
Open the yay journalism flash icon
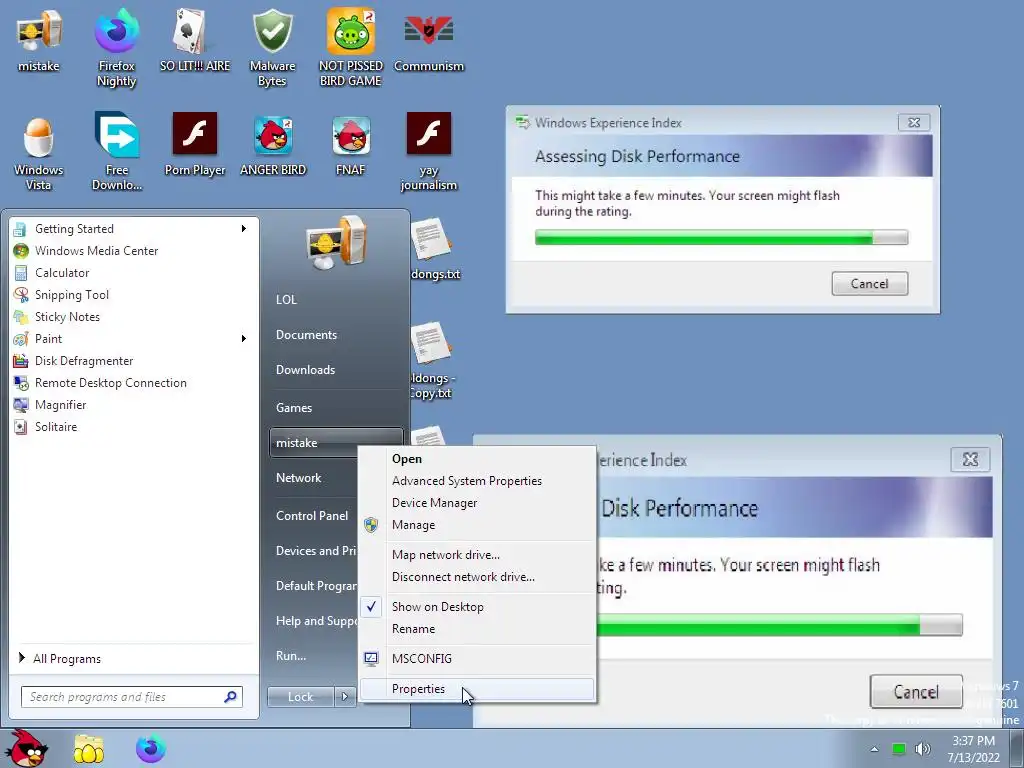coord(428,152)
